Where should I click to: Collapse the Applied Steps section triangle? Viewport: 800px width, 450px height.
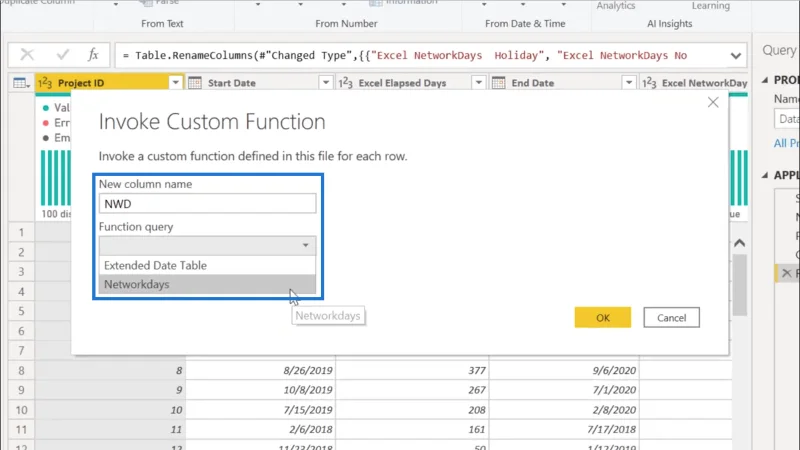coord(765,176)
